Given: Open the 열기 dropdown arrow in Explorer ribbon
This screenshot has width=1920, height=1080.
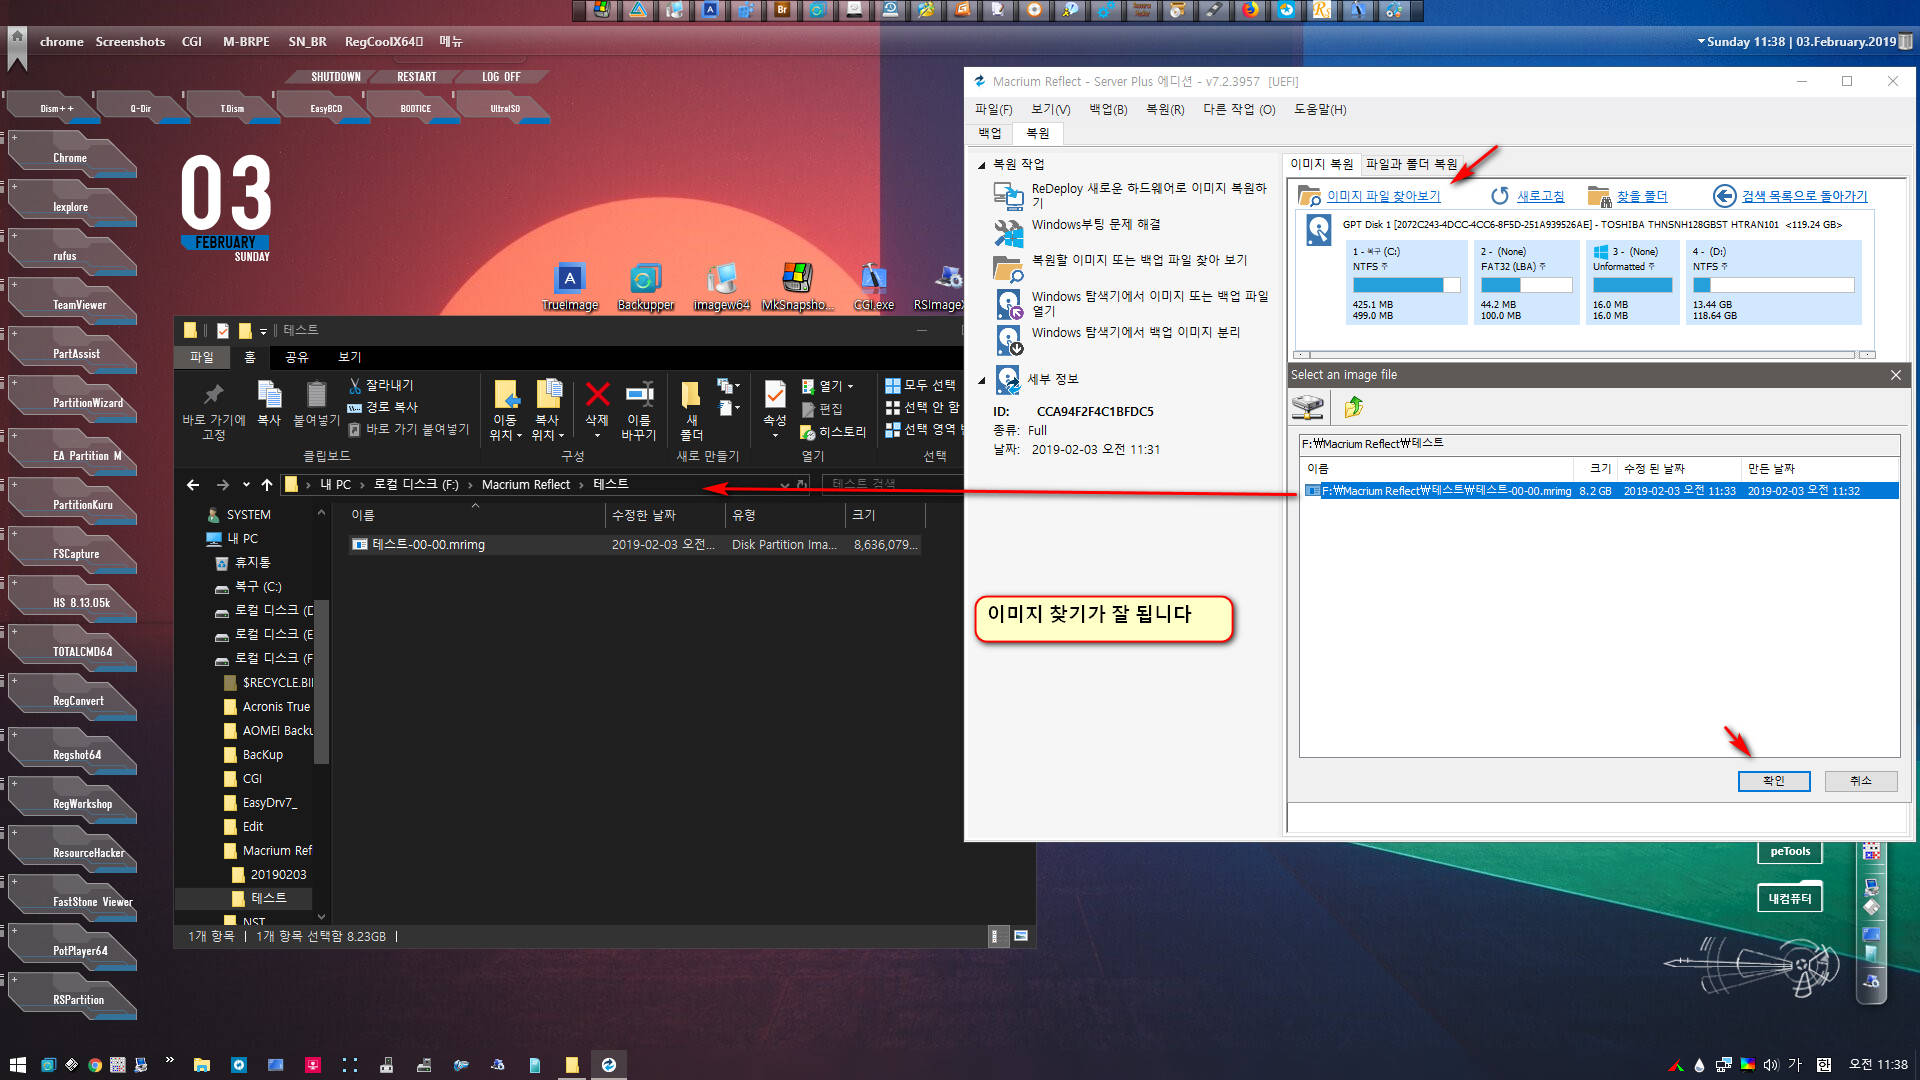Looking at the screenshot, I should pyautogui.click(x=851, y=387).
